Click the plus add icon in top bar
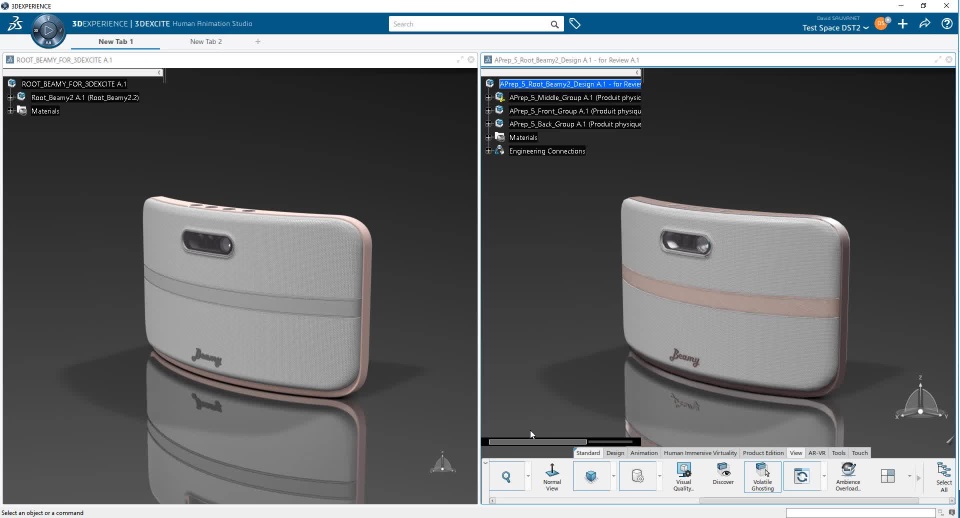 click(x=903, y=24)
